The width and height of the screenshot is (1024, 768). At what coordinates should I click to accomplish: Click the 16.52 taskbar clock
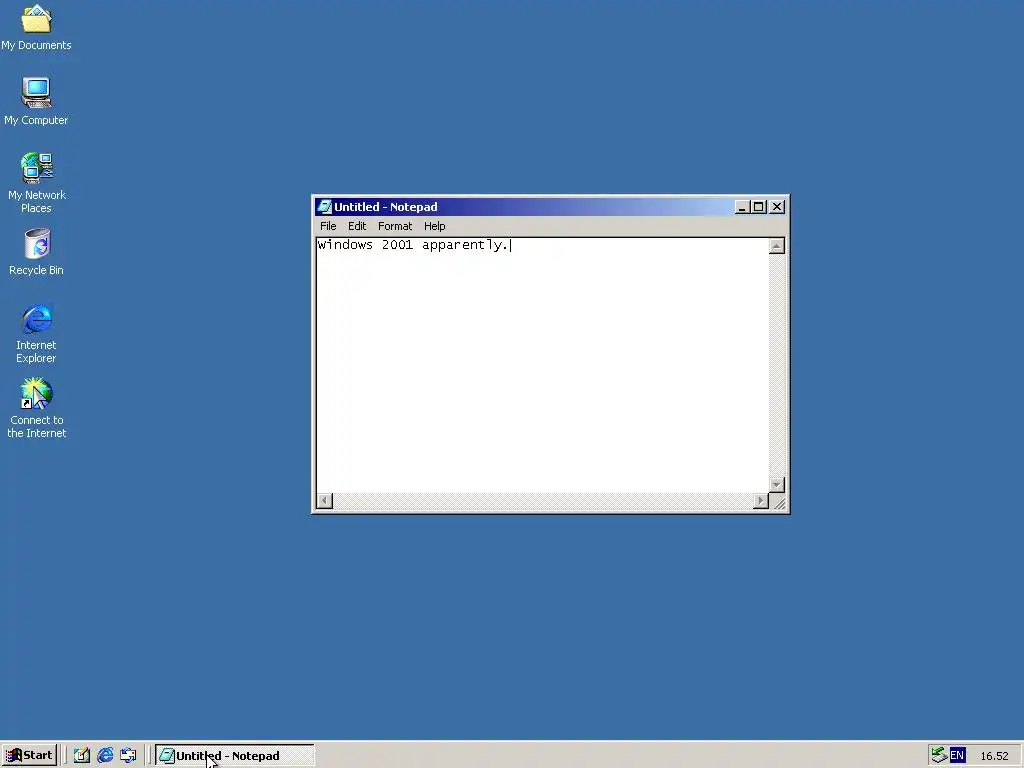click(994, 756)
